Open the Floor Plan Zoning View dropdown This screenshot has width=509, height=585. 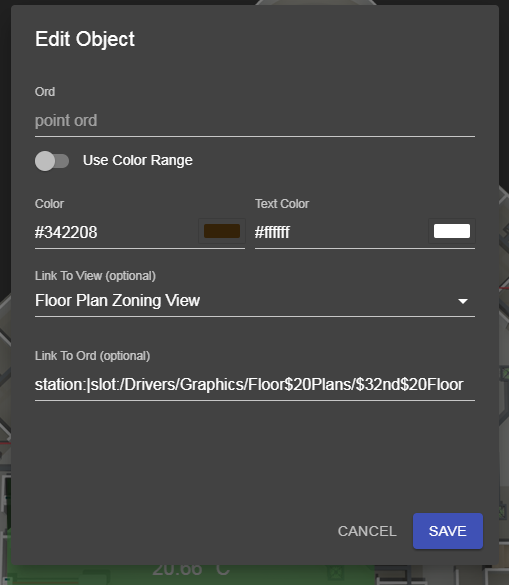(x=255, y=301)
